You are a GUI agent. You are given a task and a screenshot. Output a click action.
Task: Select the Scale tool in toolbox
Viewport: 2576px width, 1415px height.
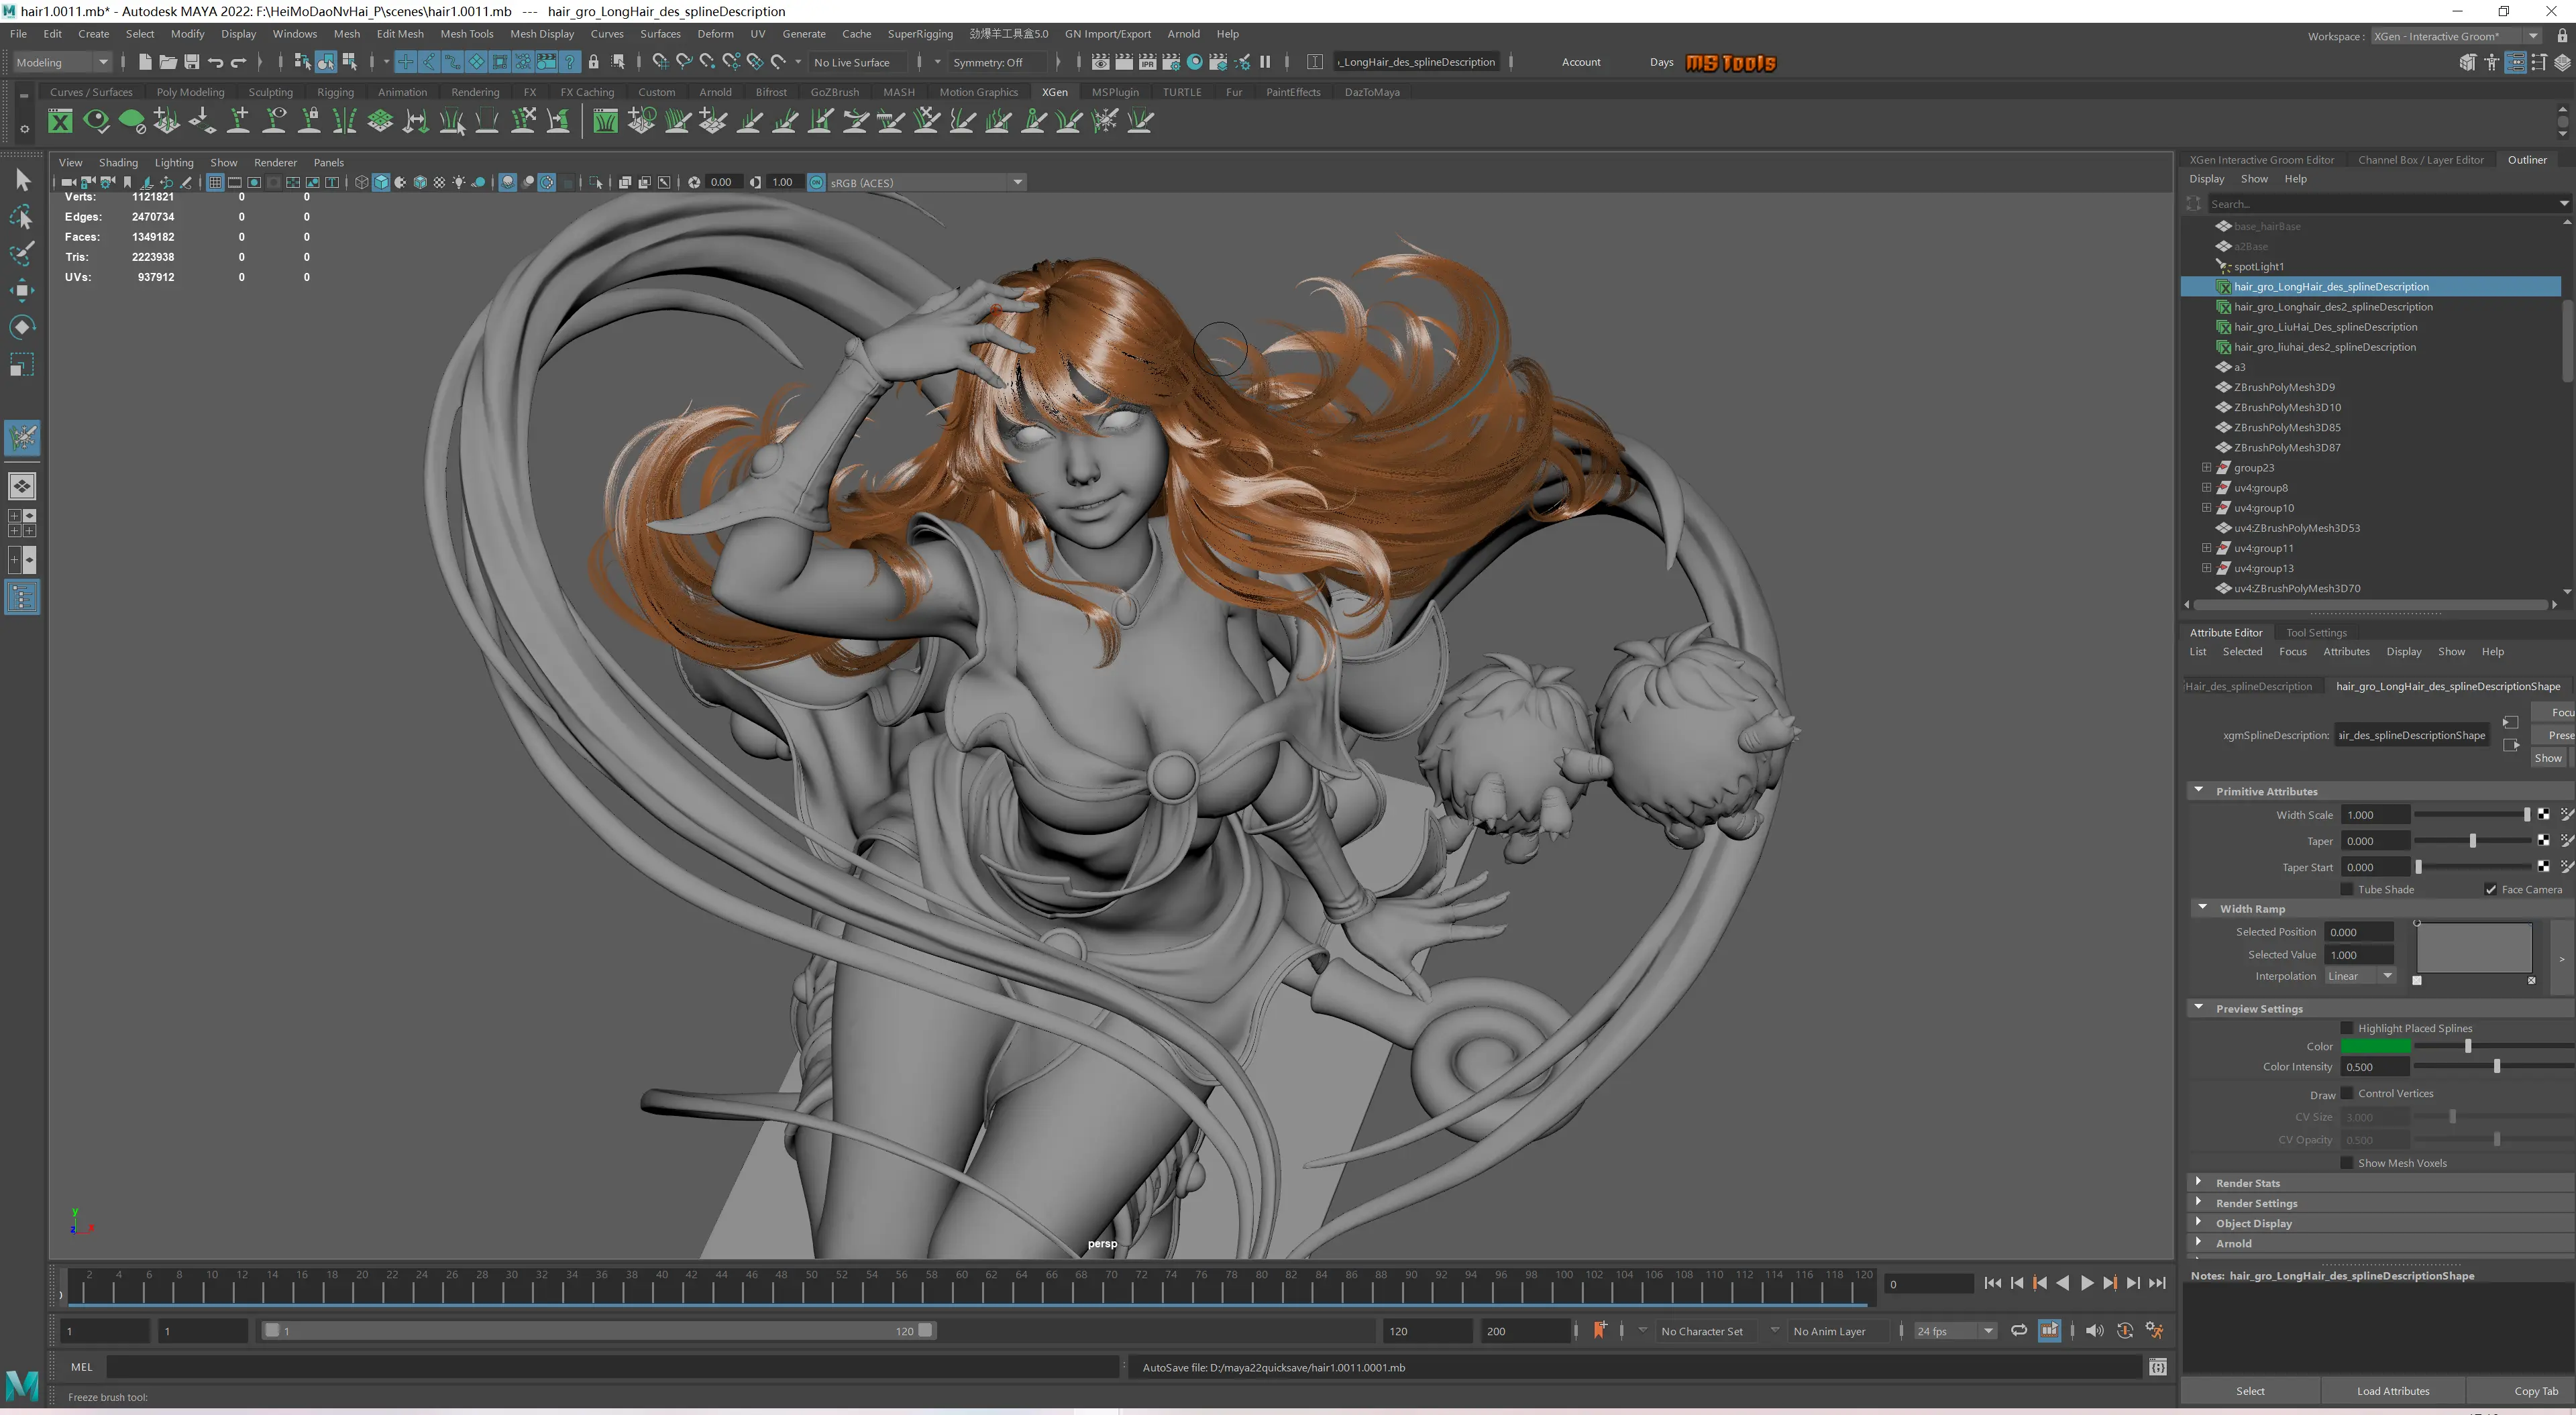(22, 364)
